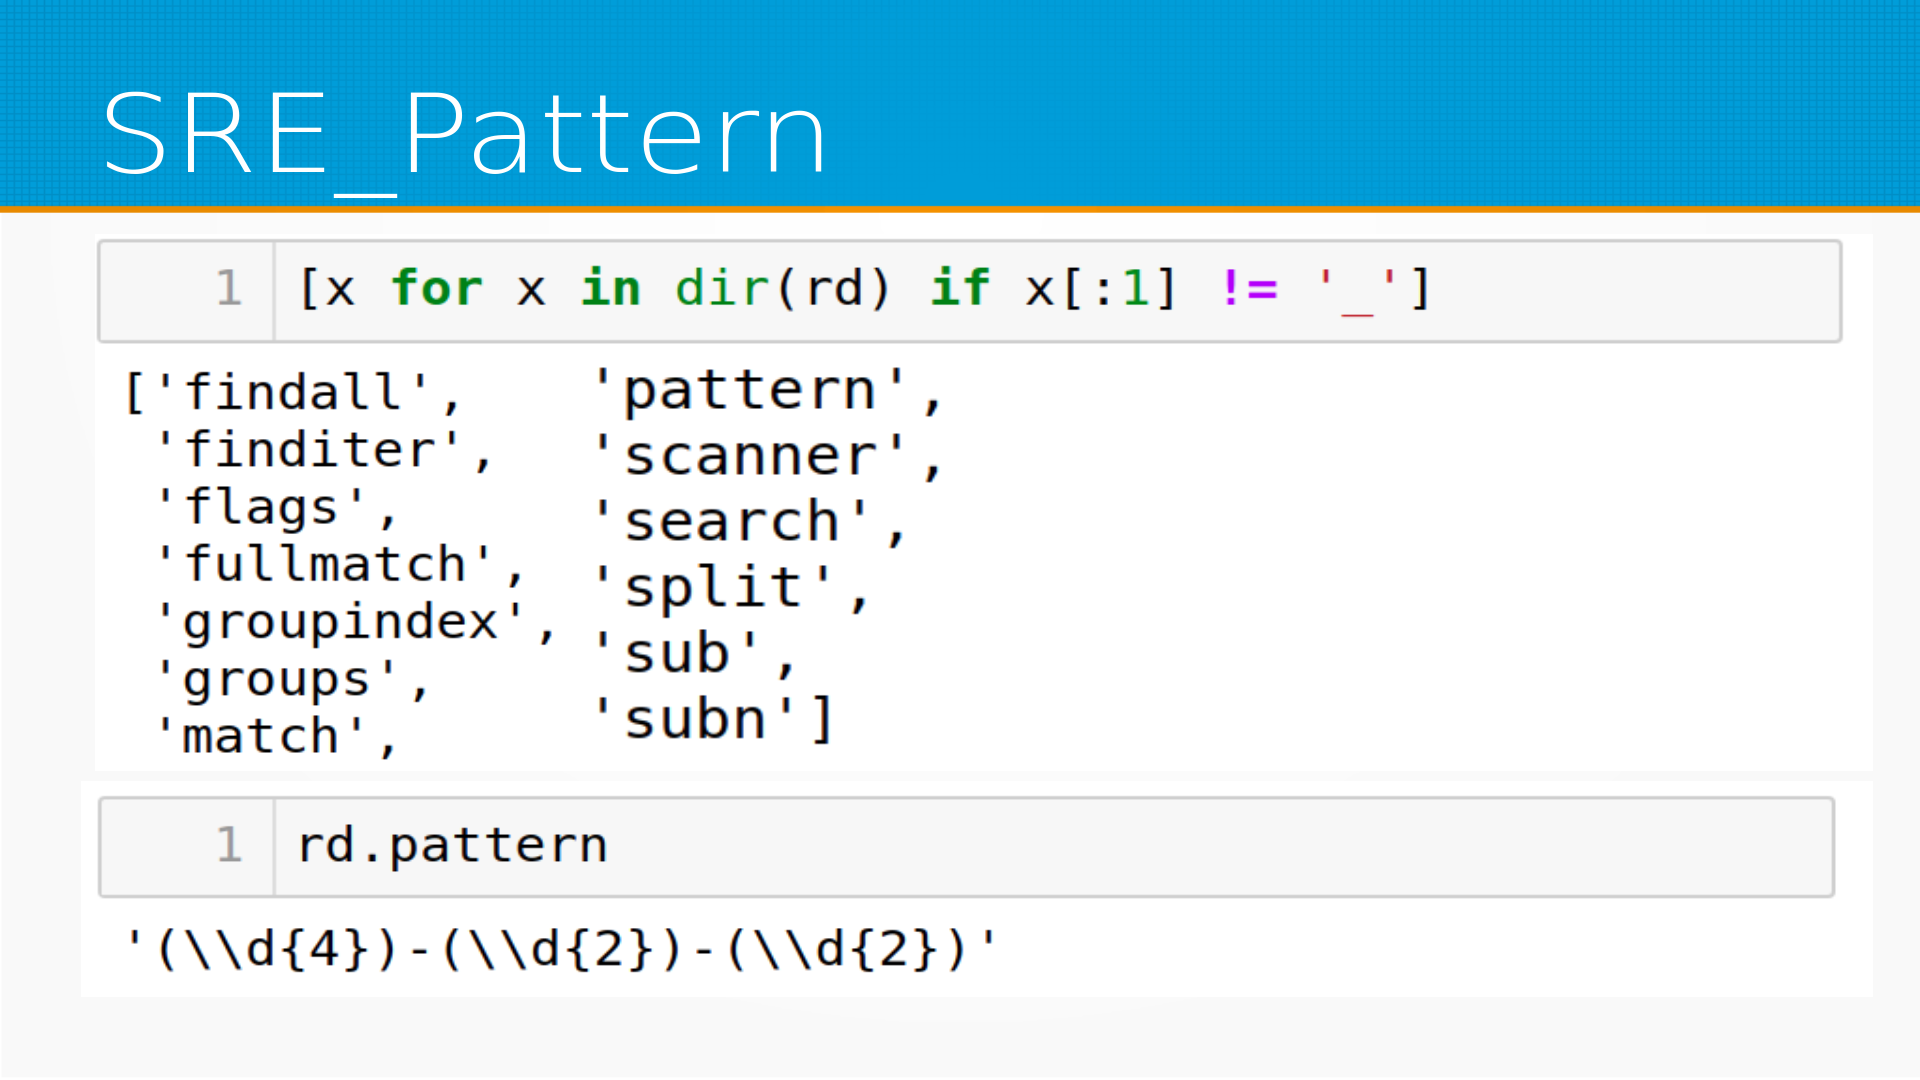
Task: Click the 'finditer' output entry
Action: coord(310,450)
